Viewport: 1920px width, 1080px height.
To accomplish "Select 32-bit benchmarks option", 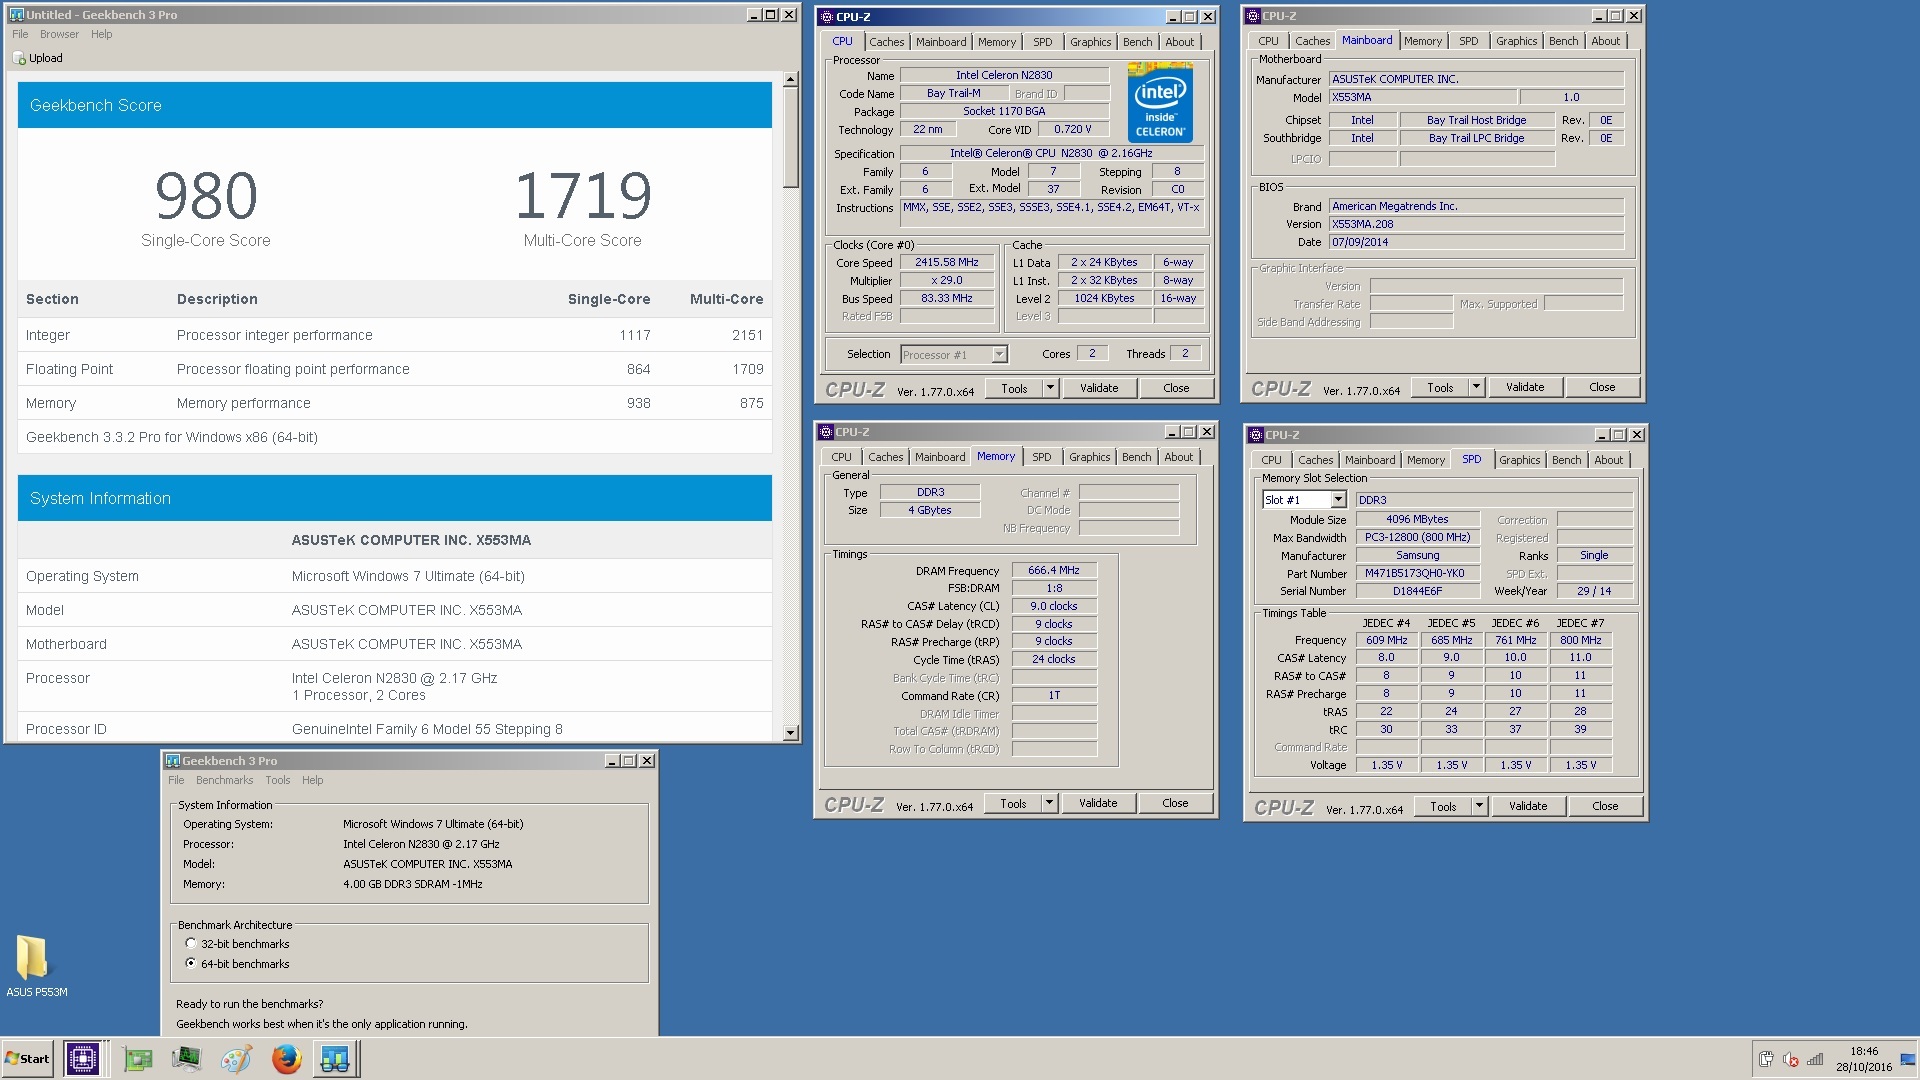I will tap(191, 944).
